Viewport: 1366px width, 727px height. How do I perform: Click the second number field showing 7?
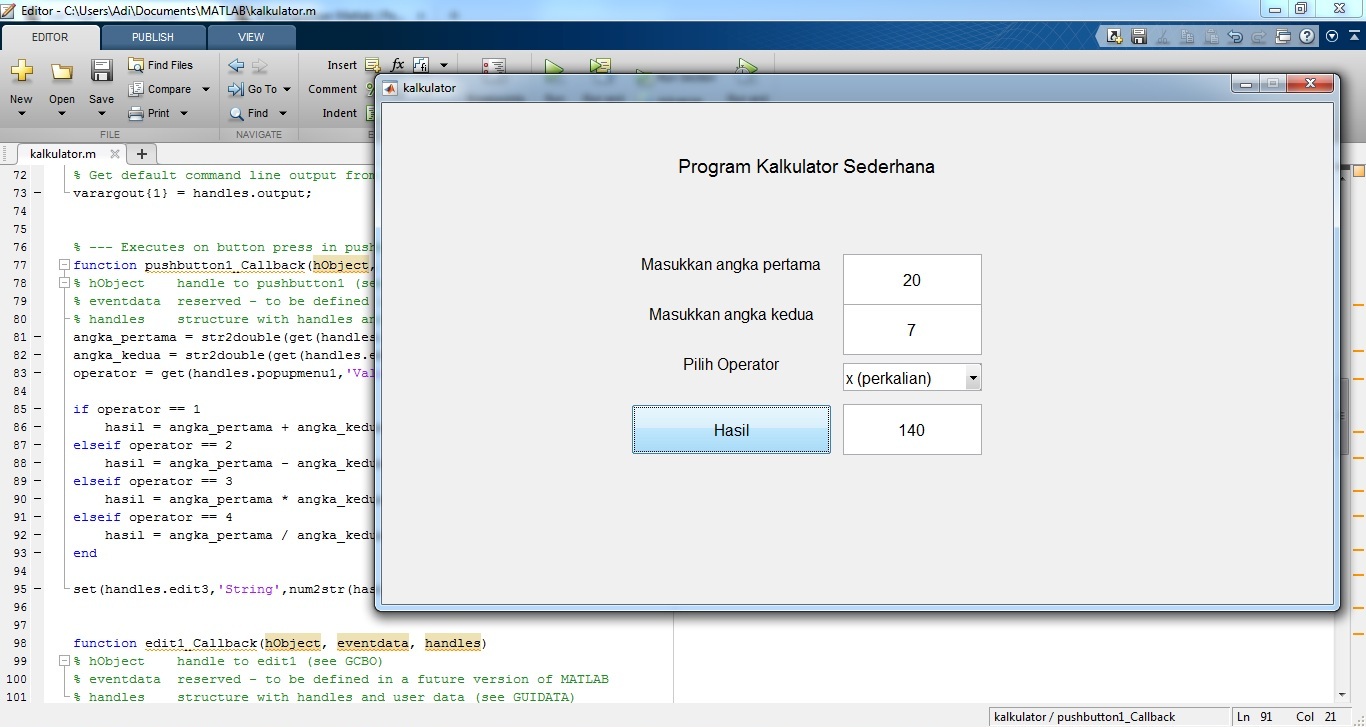[x=911, y=330]
